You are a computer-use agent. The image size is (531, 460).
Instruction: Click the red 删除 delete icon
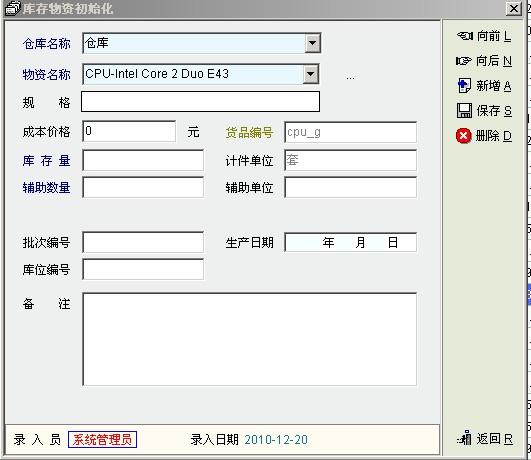click(464, 136)
